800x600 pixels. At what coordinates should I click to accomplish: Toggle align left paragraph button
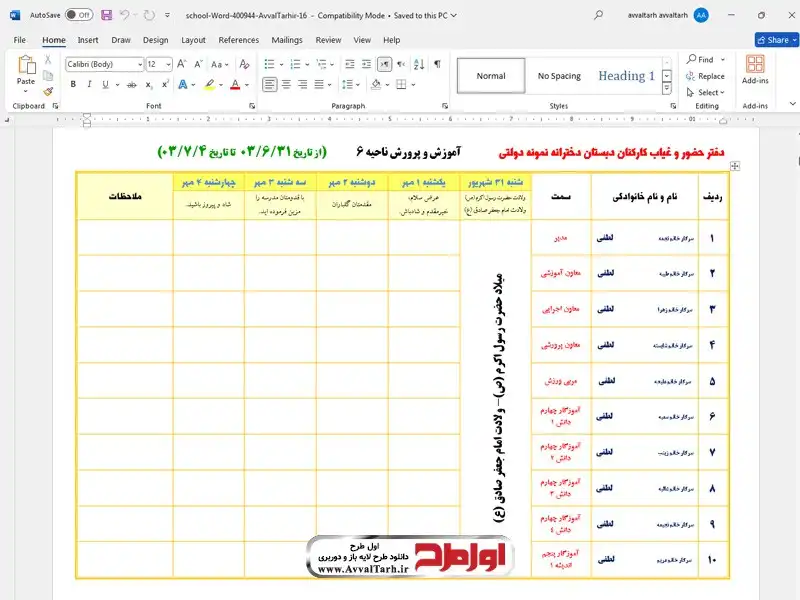click(x=270, y=85)
